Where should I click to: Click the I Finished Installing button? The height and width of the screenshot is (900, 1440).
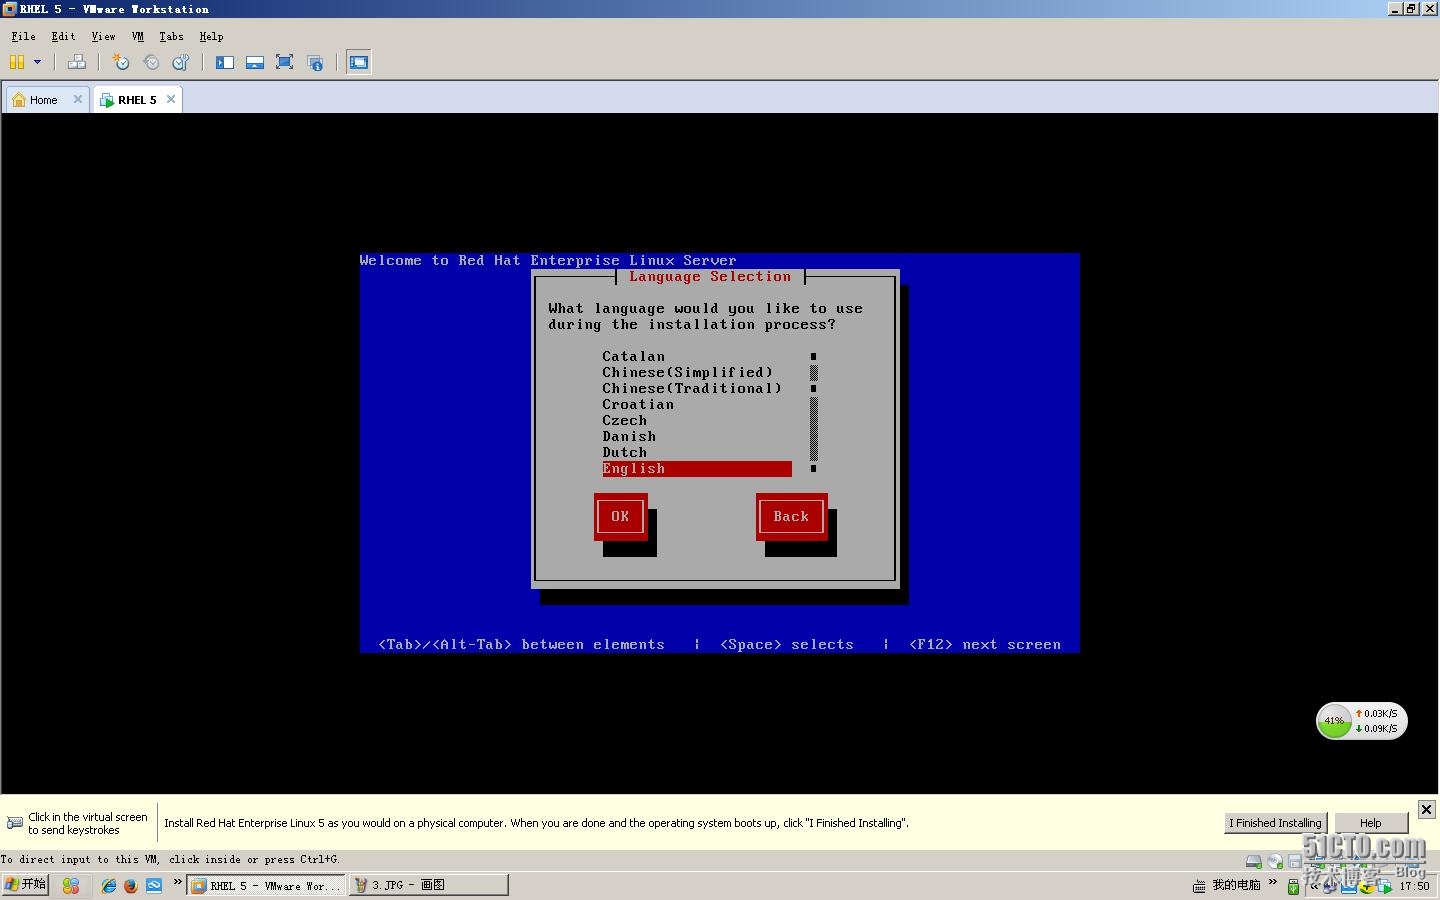[x=1276, y=823]
